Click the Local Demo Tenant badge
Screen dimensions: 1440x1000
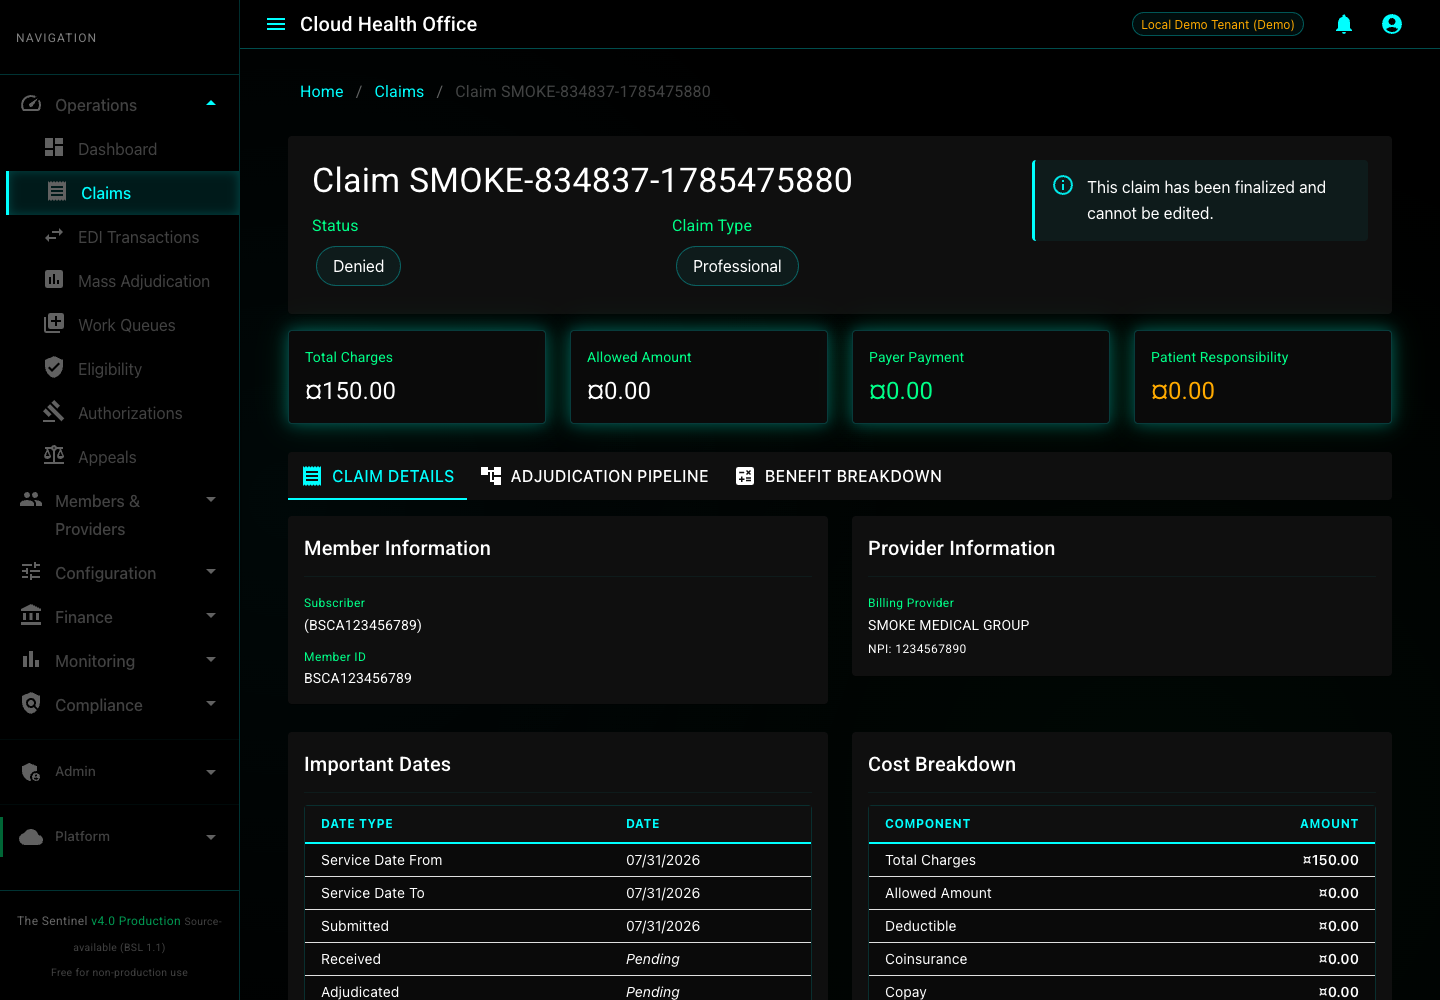[x=1217, y=24]
